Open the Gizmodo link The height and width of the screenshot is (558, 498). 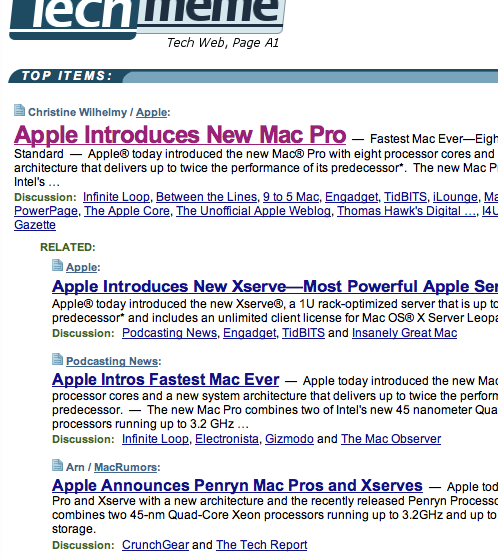click(289, 439)
